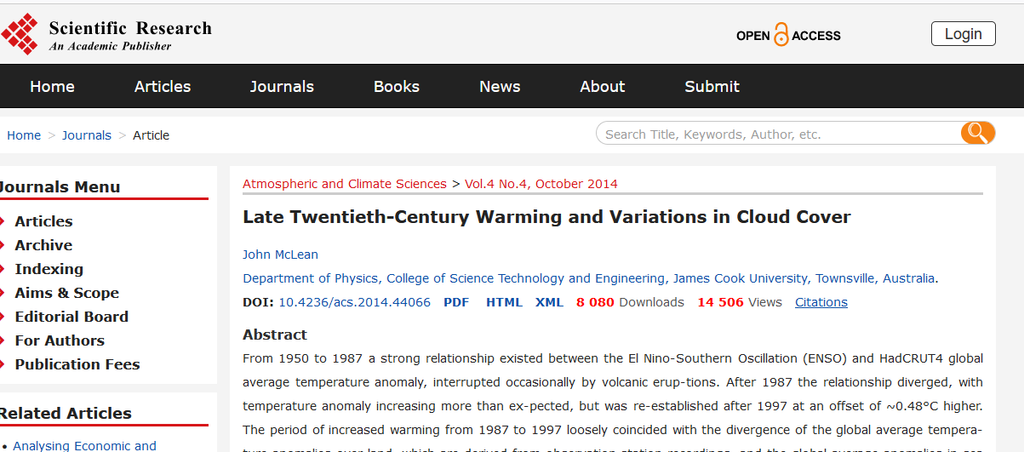Click the Scientific Research logo icon
Viewport: 1024px width, 452px height.
click(20, 34)
